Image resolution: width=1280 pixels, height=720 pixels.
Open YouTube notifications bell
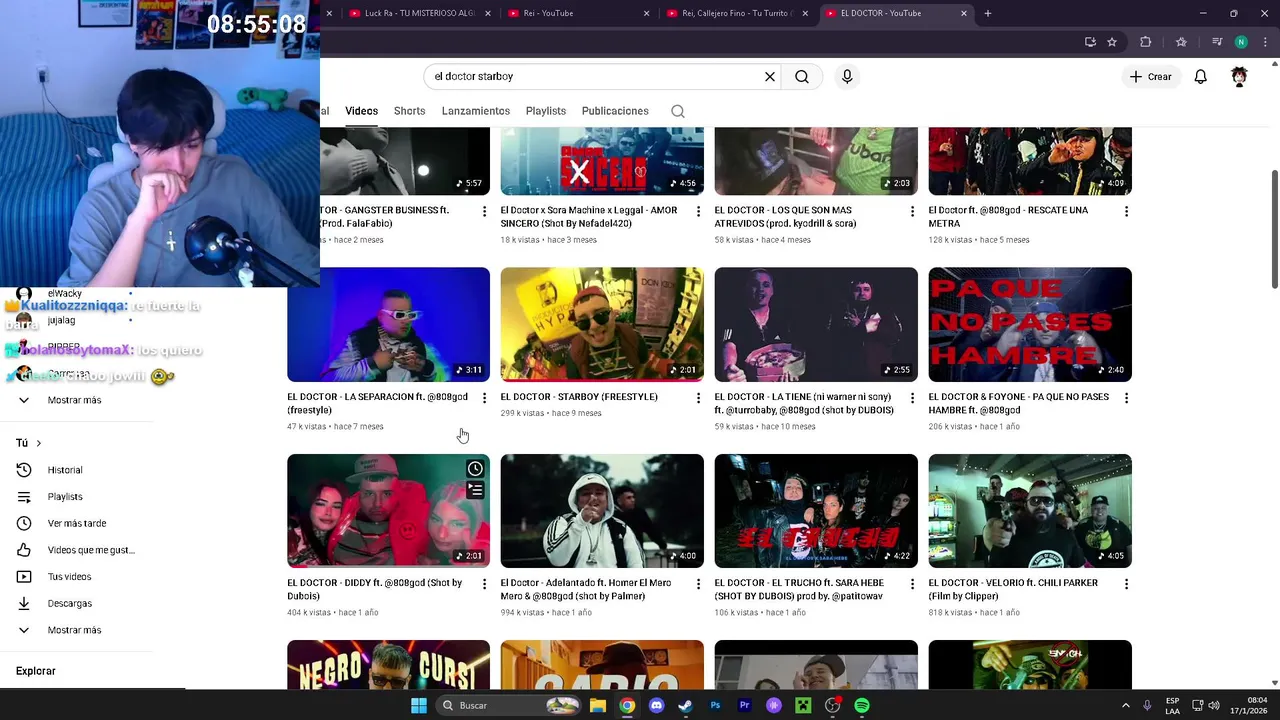coord(1200,76)
